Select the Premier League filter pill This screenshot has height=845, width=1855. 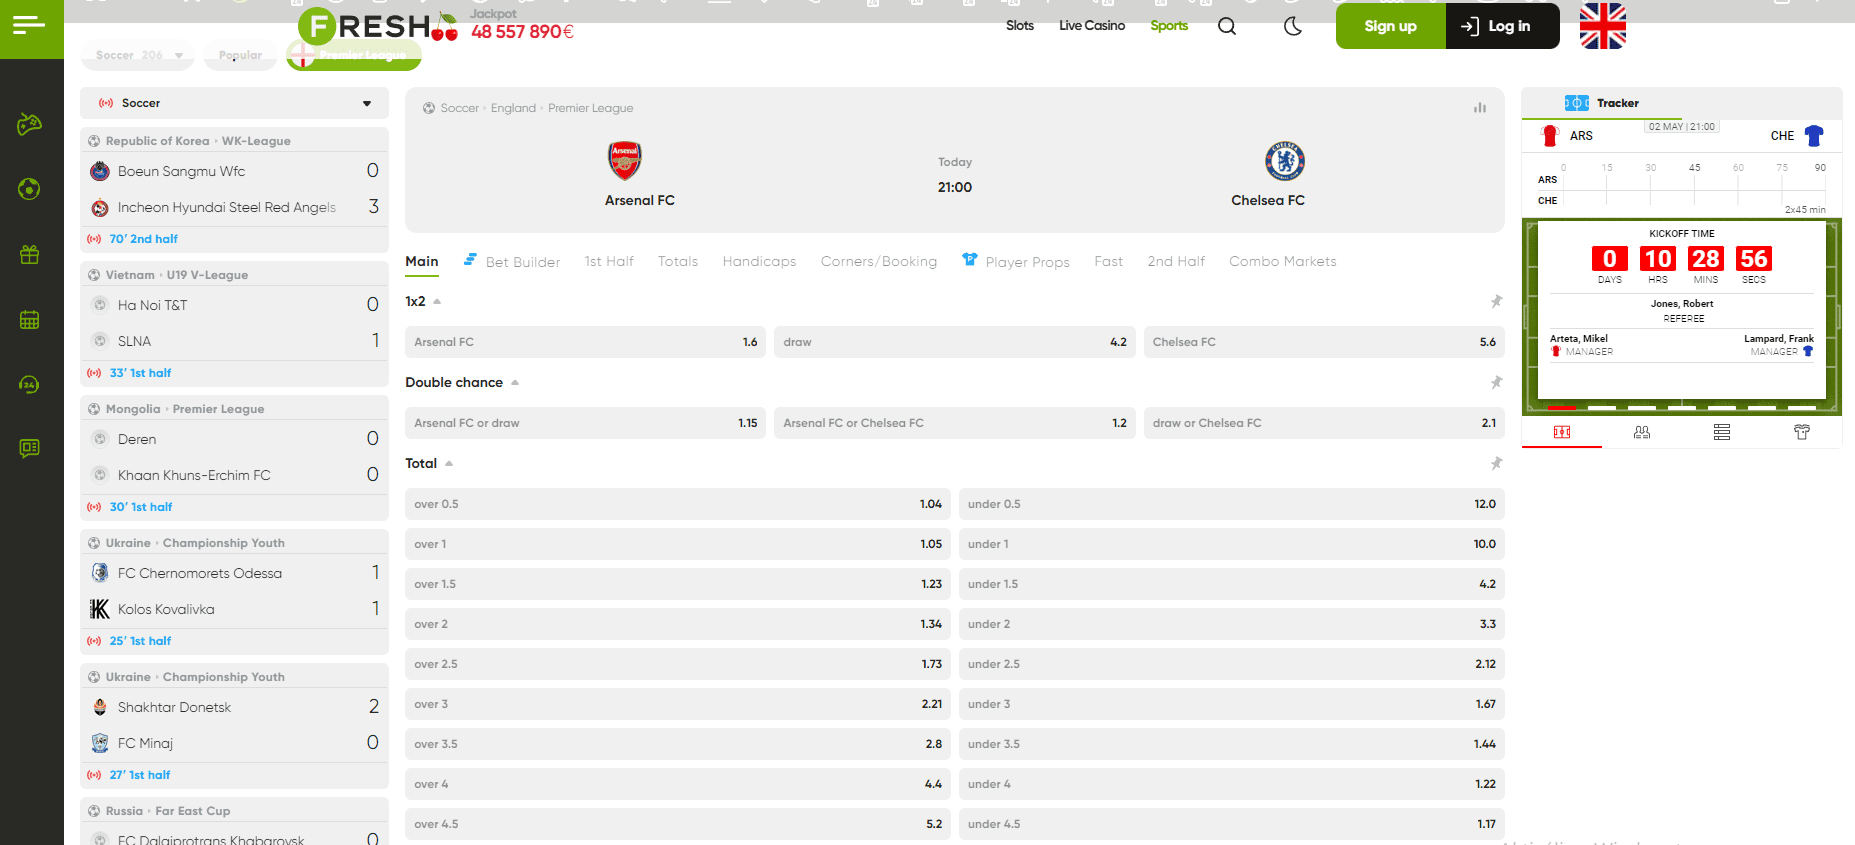click(354, 55)
